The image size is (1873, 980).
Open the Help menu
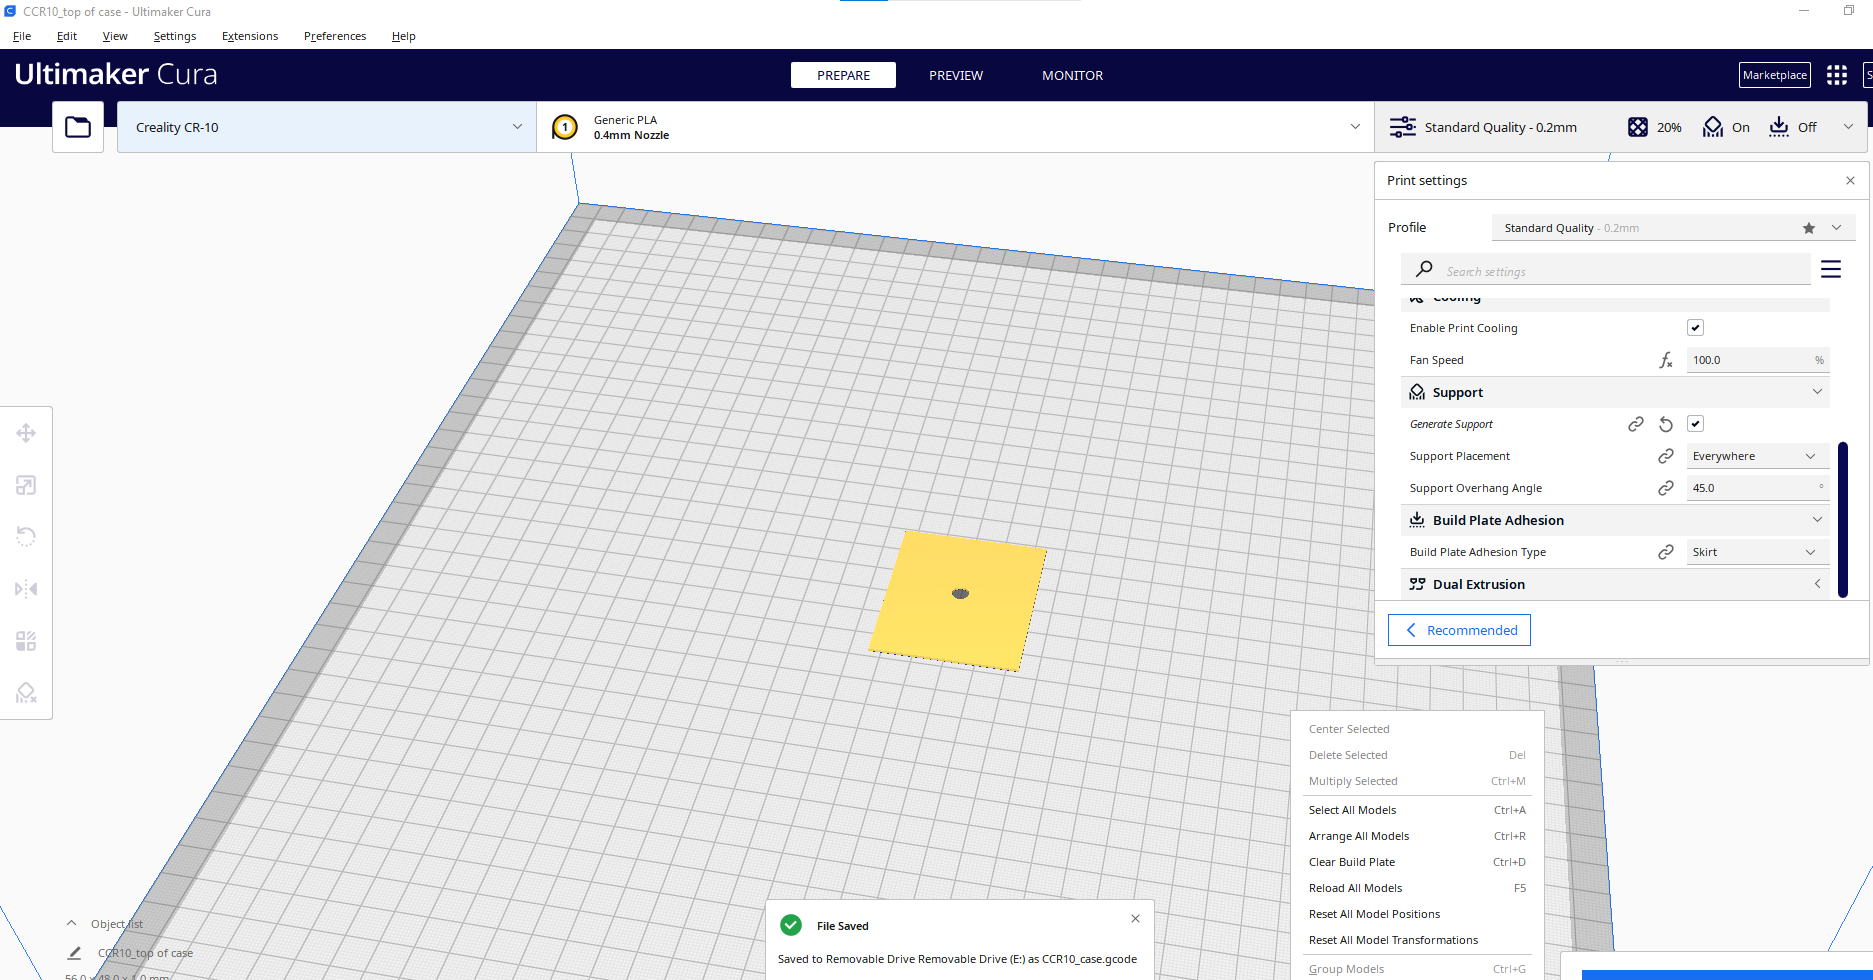(404, 36)
